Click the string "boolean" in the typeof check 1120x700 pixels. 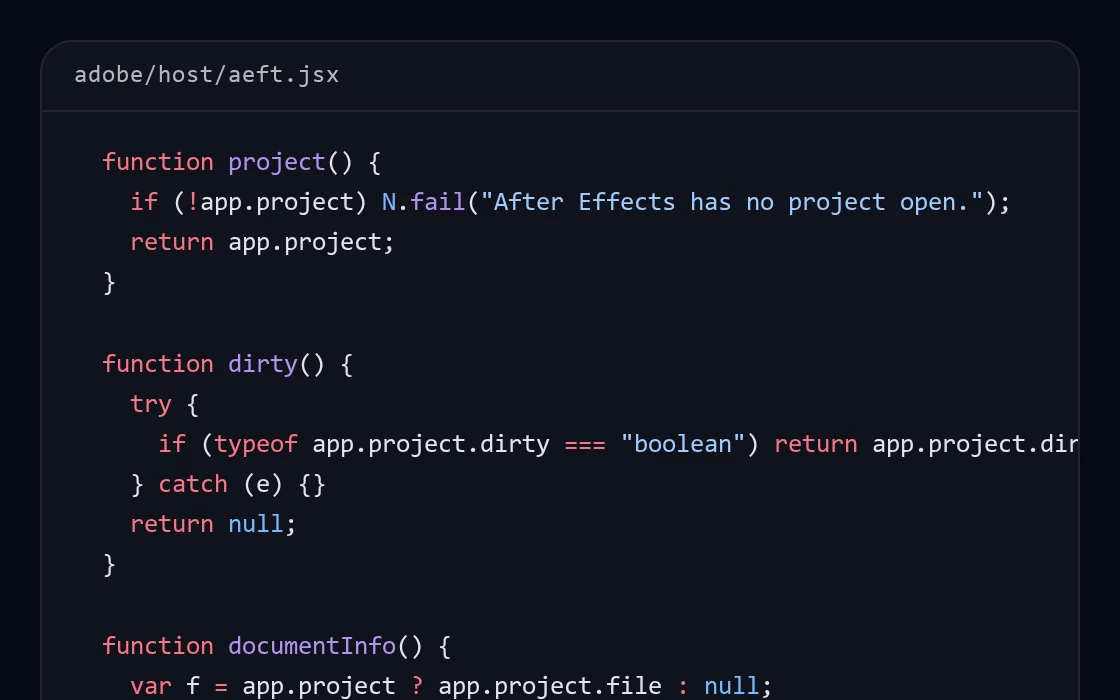pos(683,444)
